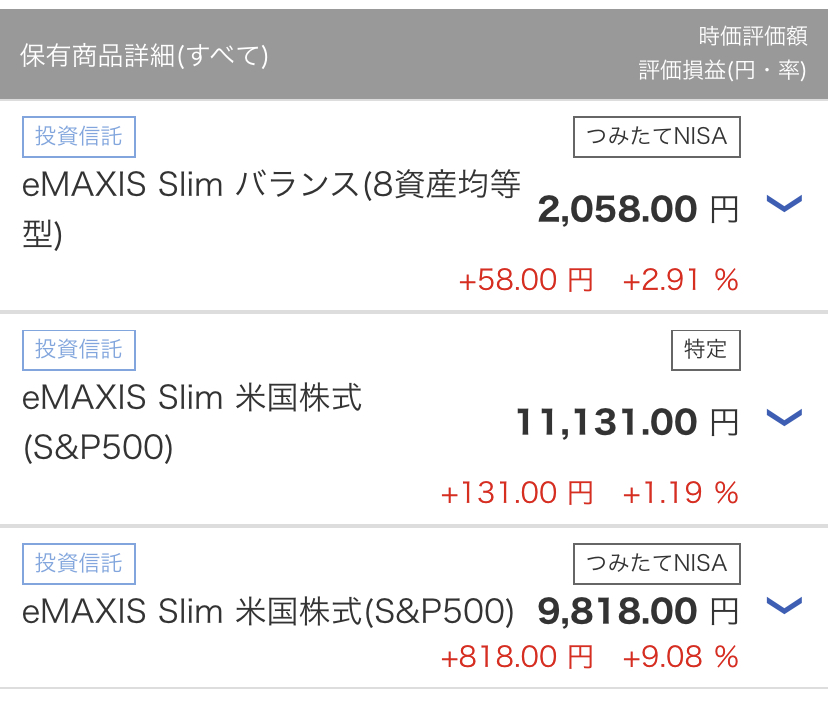This screenshot has height=702, width=828.
Task: Click the 投資信託 badge on the third holding
Action: click(x=79, y=564)
